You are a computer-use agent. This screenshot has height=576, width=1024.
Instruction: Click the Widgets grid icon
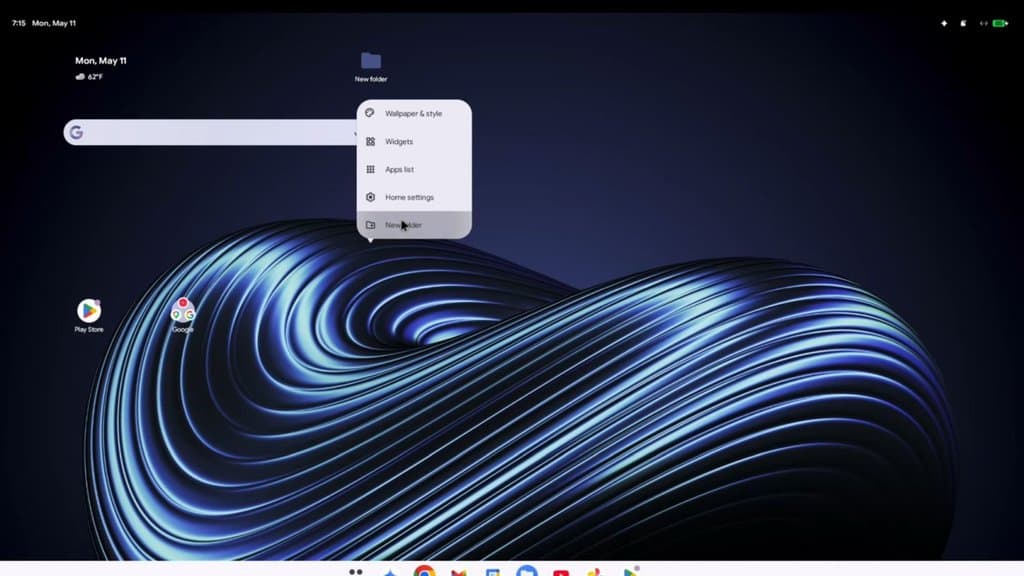coord(370,141)
